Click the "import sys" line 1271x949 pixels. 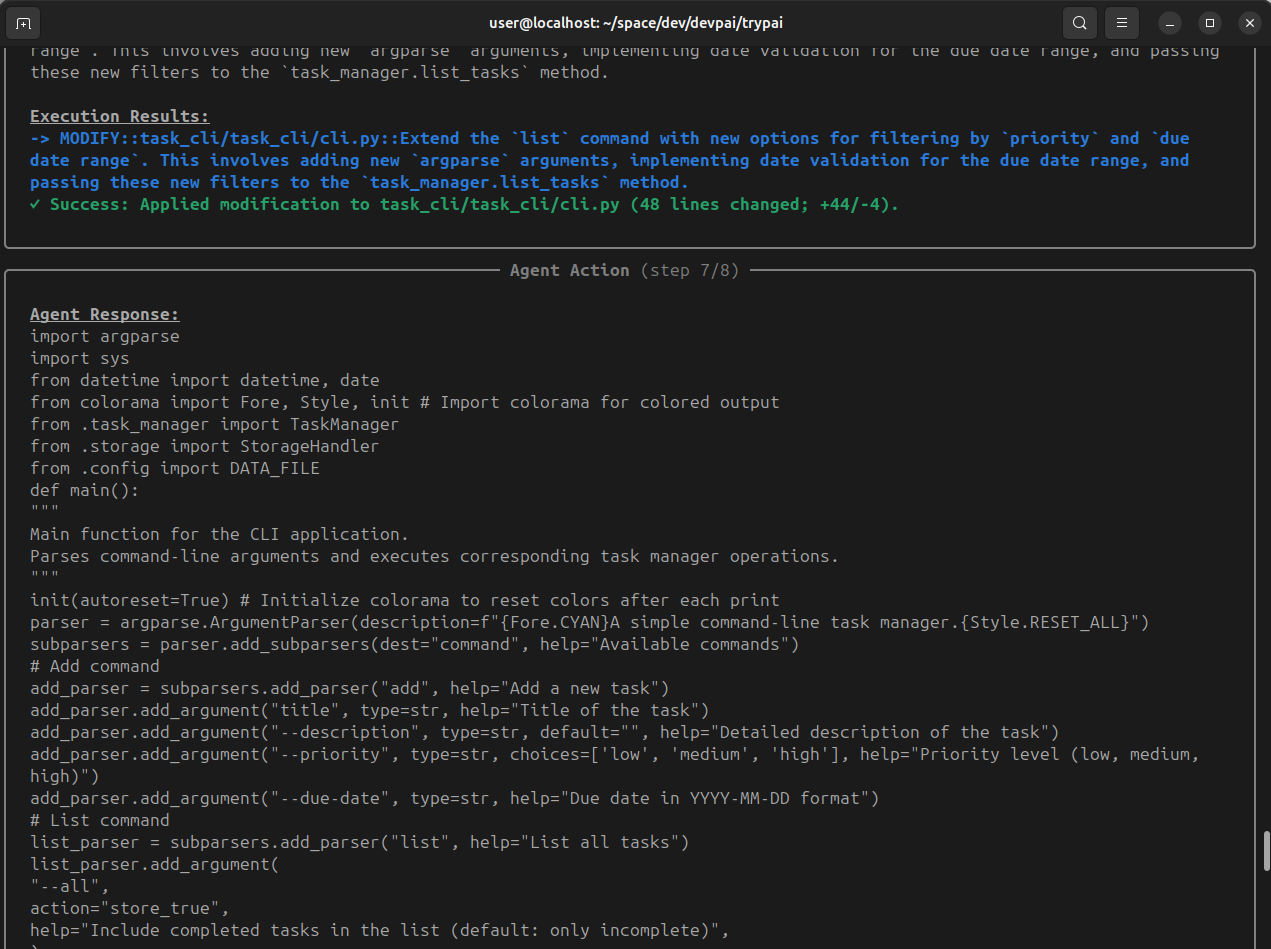point(79,358)
